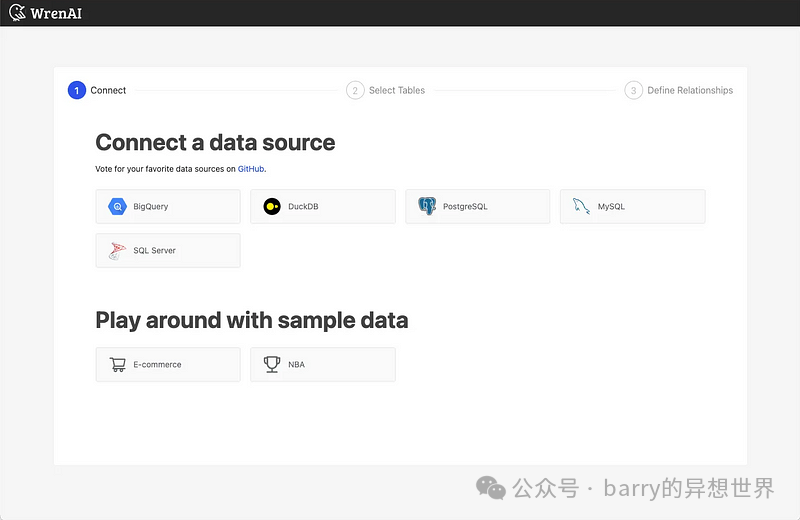
Task: Go to the Select Tables step label
Action: [x=397, y=90]
